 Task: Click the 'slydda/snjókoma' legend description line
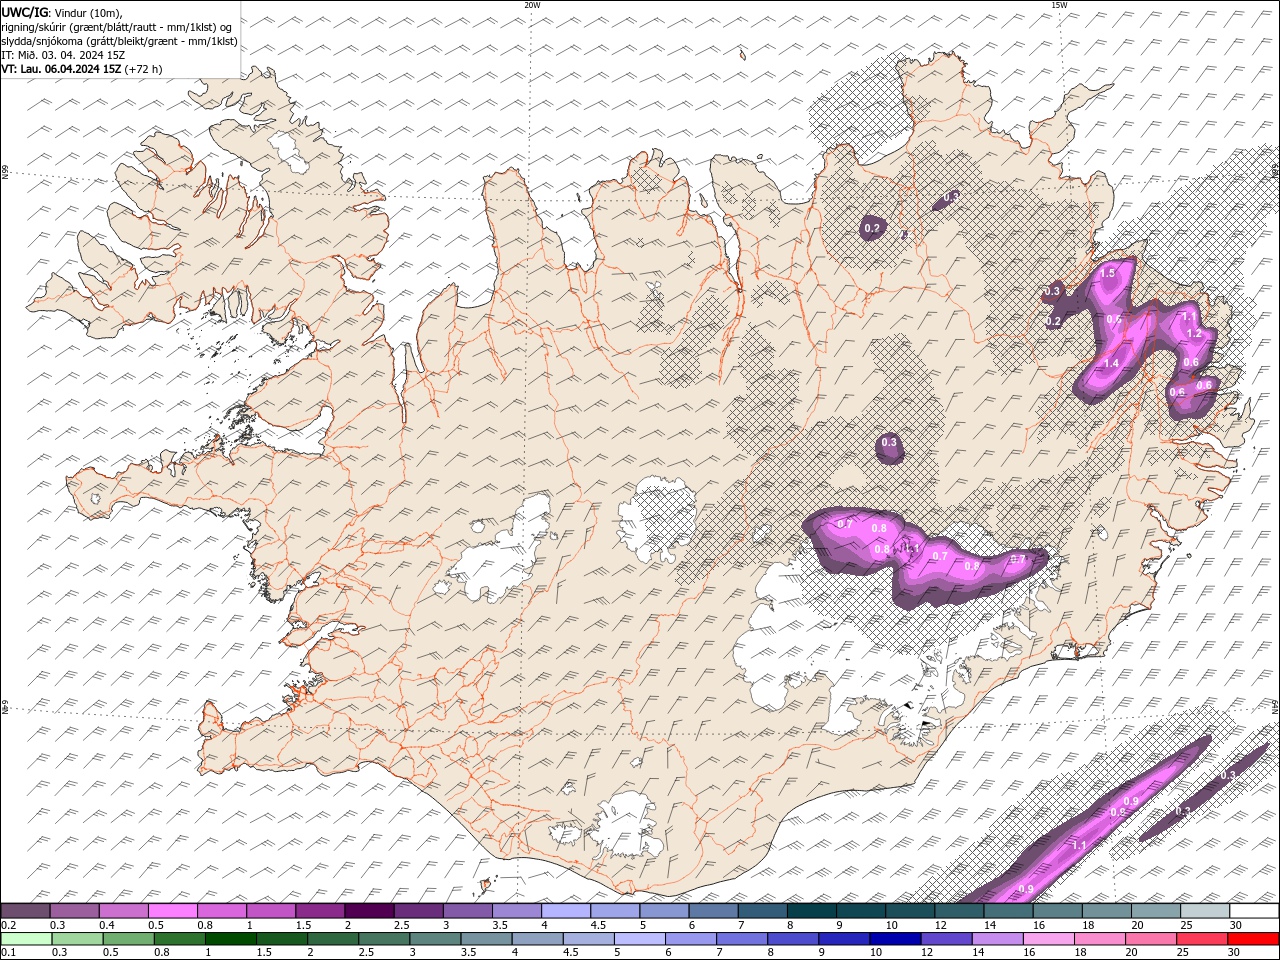click(x=119, y=41)
